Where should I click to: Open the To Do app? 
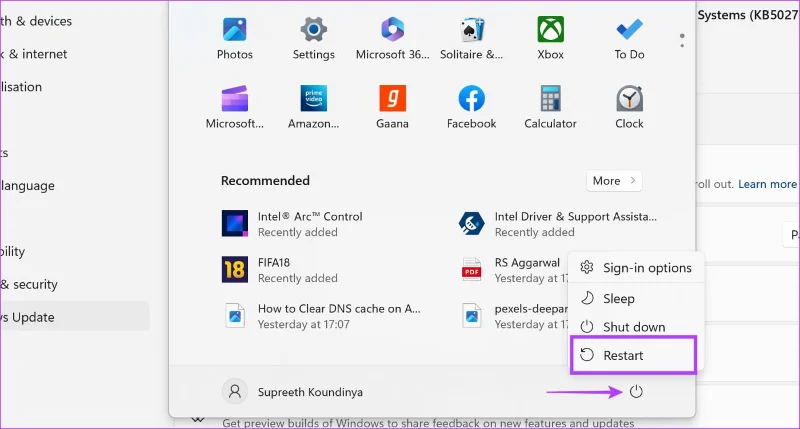[629, 39]
